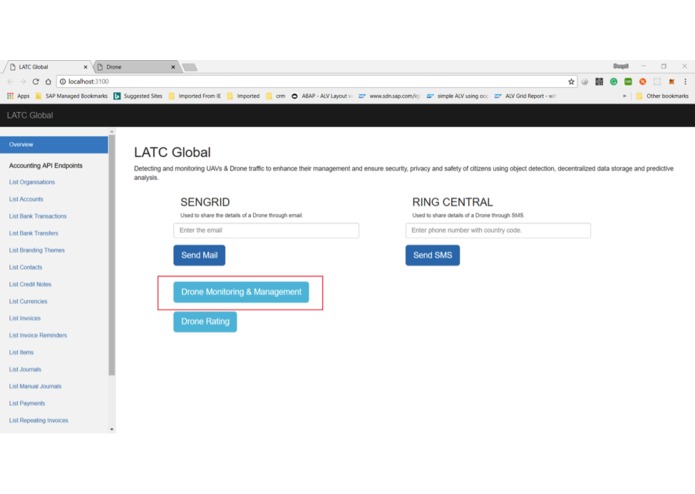The height and width of the screenshot is (494, 695).
Task: Switch to the Drone browser tab
Action: click(135, 67)
